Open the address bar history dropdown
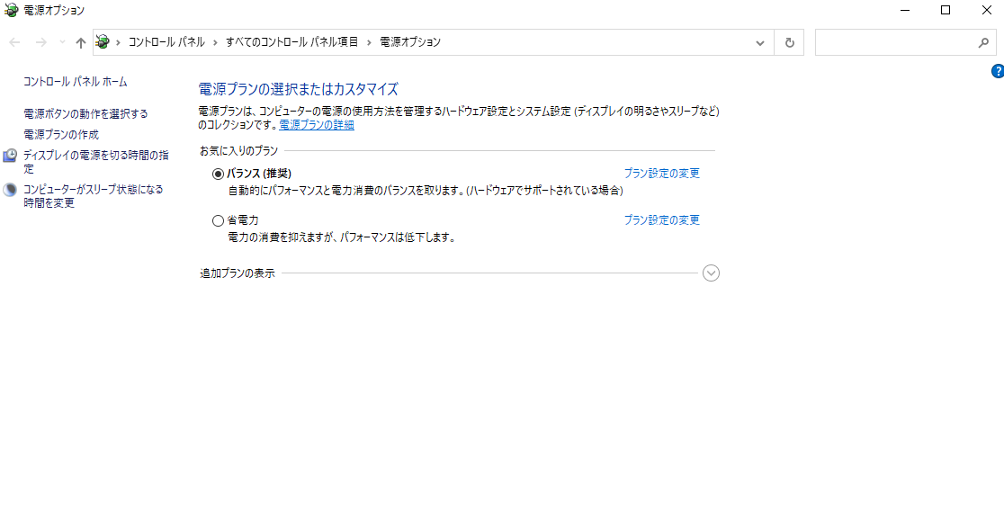This screenshot has height=510, width=1004. point(761,43)
